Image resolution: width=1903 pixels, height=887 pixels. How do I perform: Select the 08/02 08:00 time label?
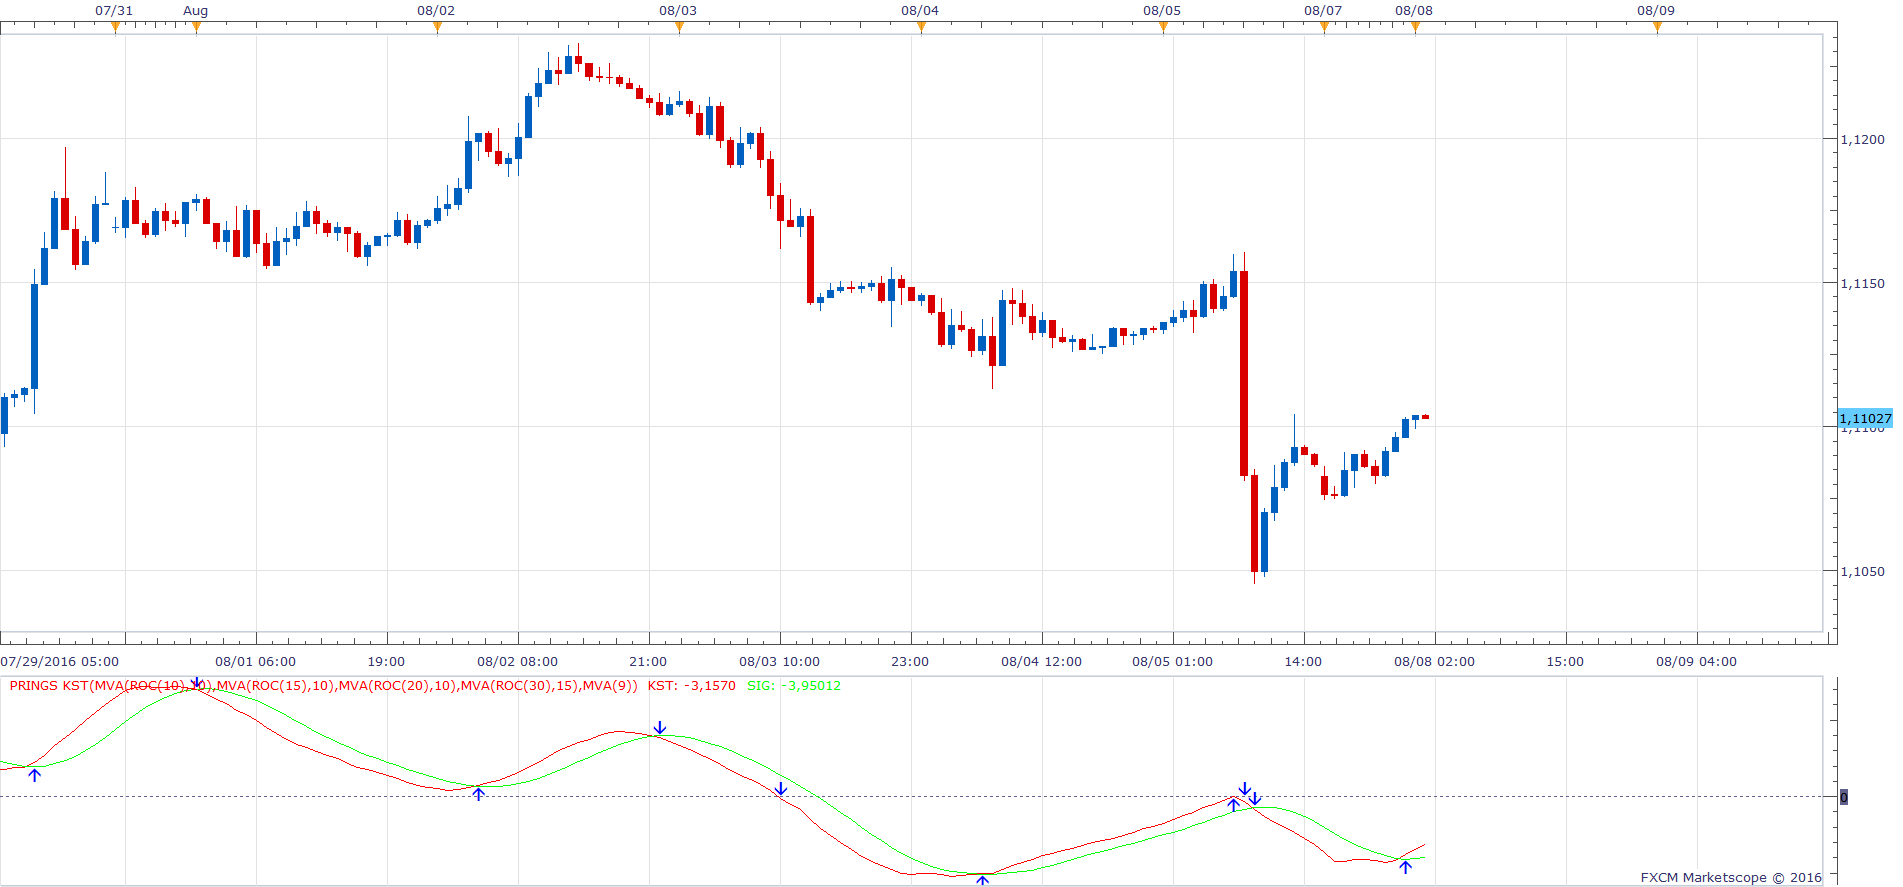pos(517,662)
